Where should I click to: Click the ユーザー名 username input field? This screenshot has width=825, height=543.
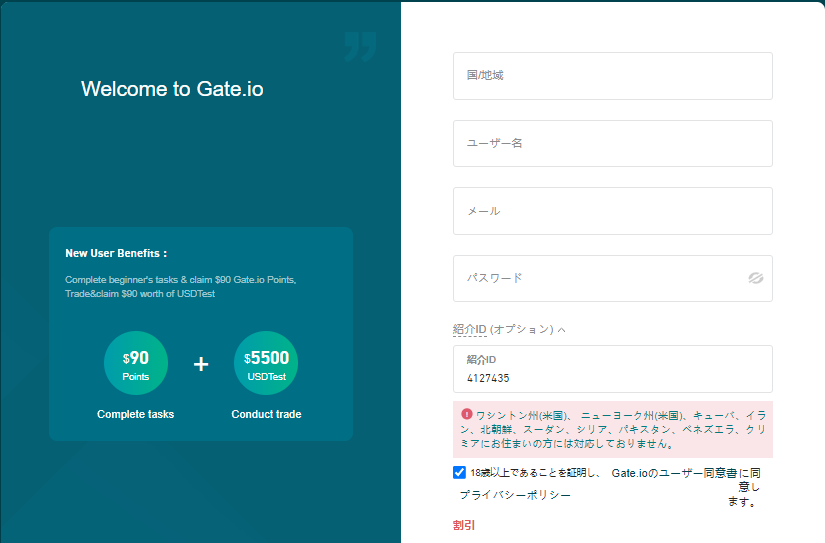click(x=612, y=143)
